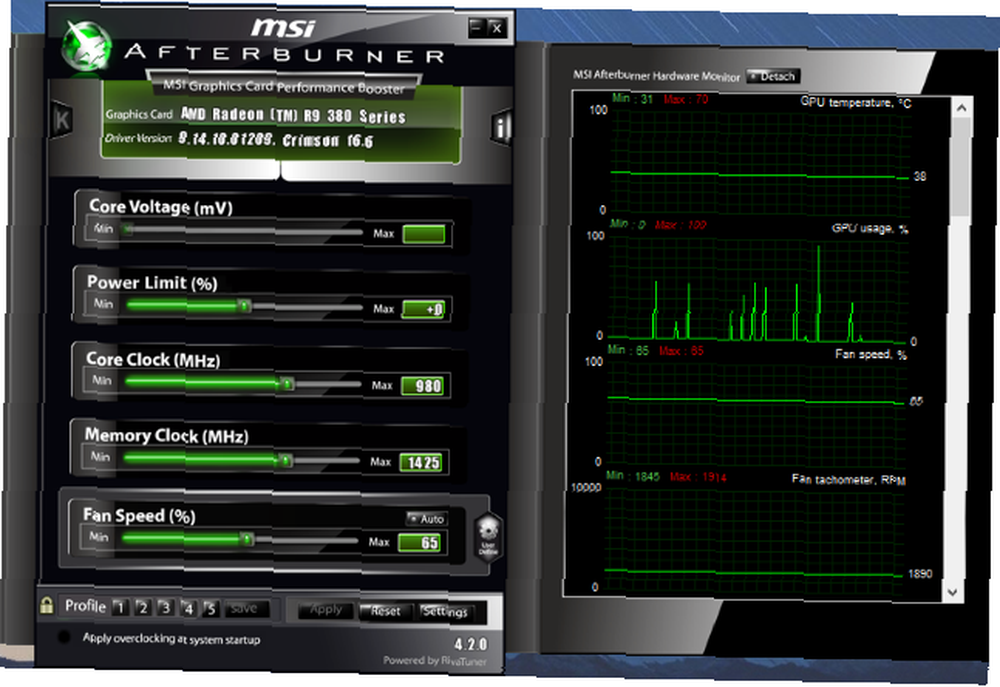Click the Core Voltage slider handle

(128, 230)
